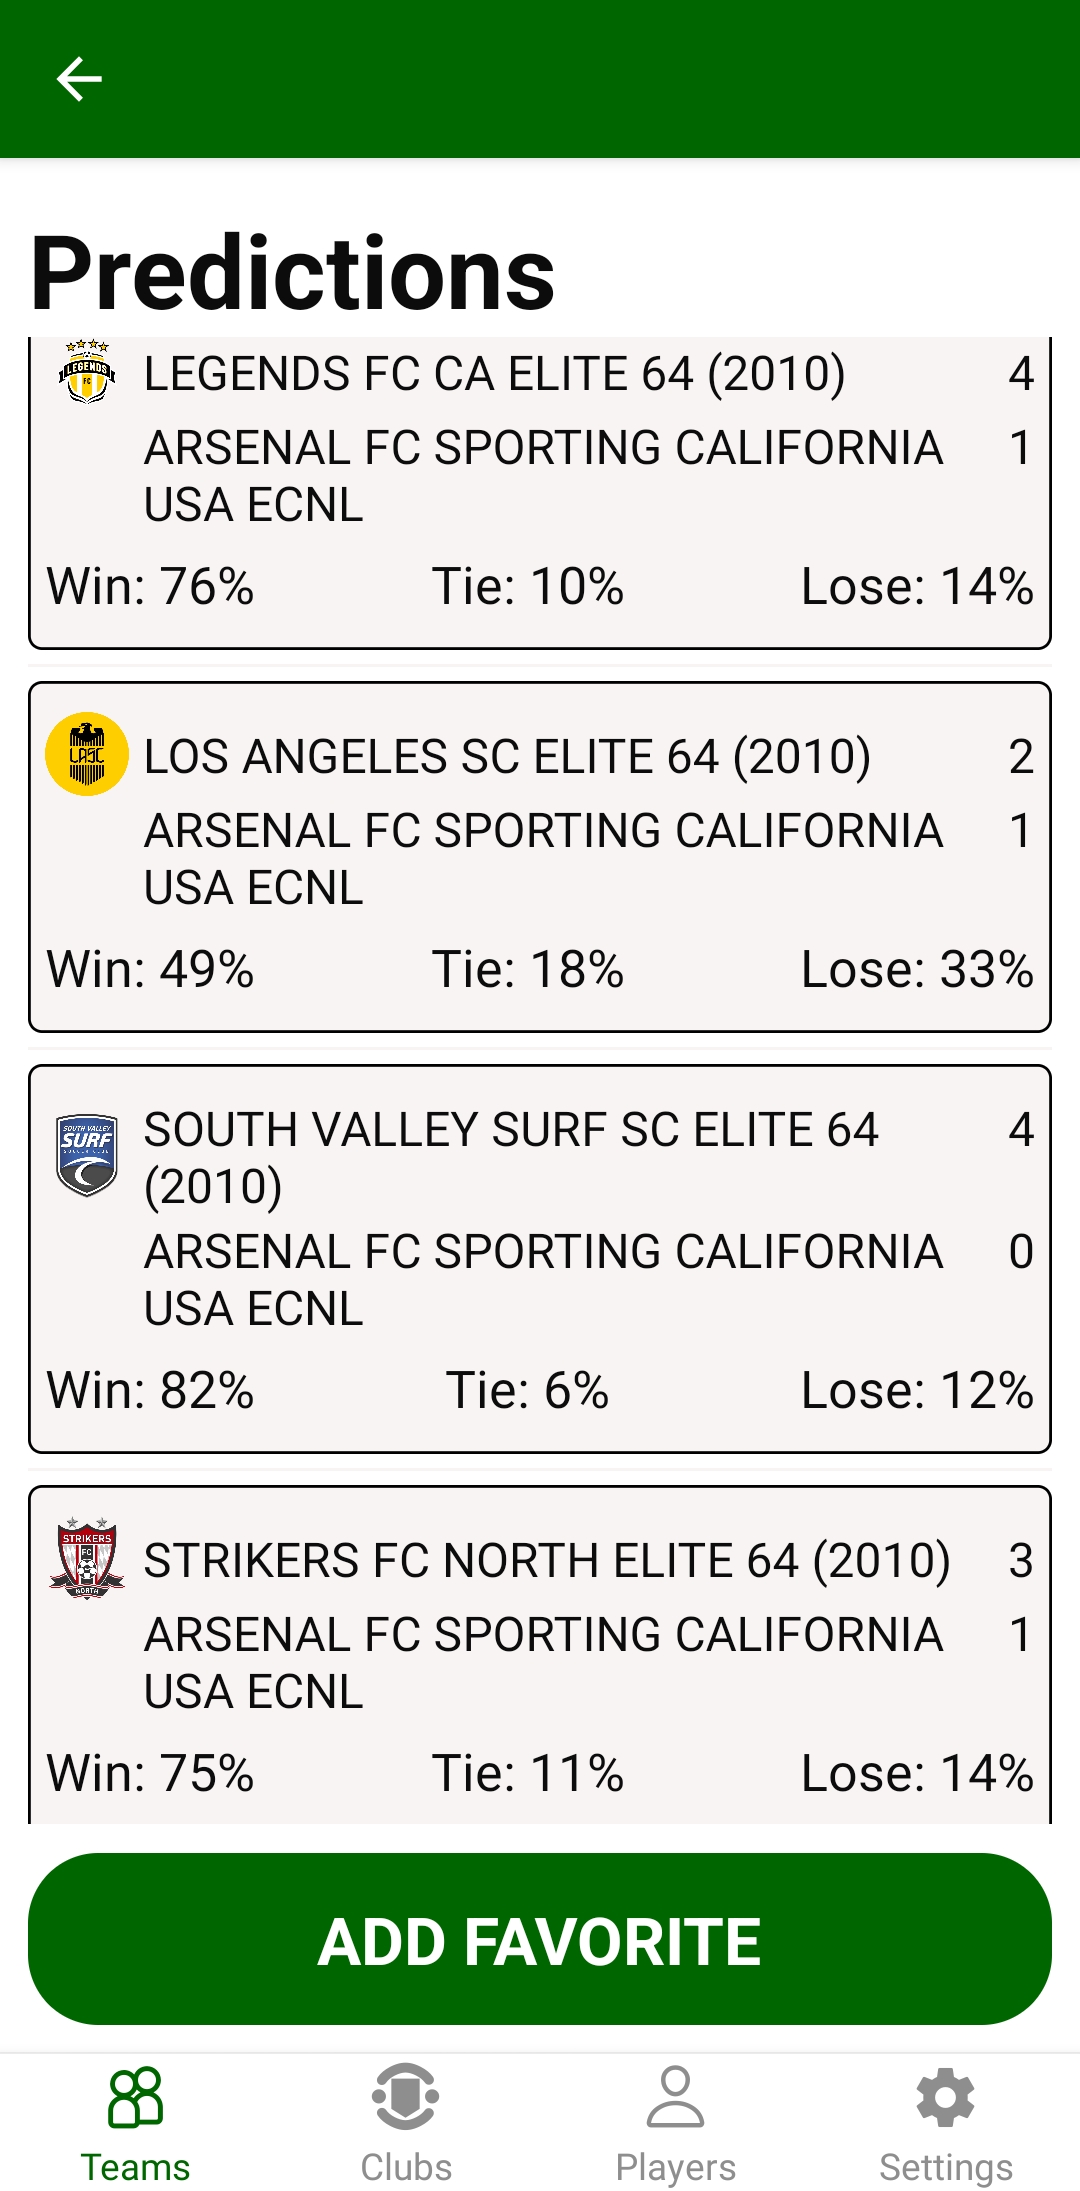This screenshot has width=1080, height=2191.
Task: Select LEGENDS FC CA ELITE 64 team name
Action: 494,374
